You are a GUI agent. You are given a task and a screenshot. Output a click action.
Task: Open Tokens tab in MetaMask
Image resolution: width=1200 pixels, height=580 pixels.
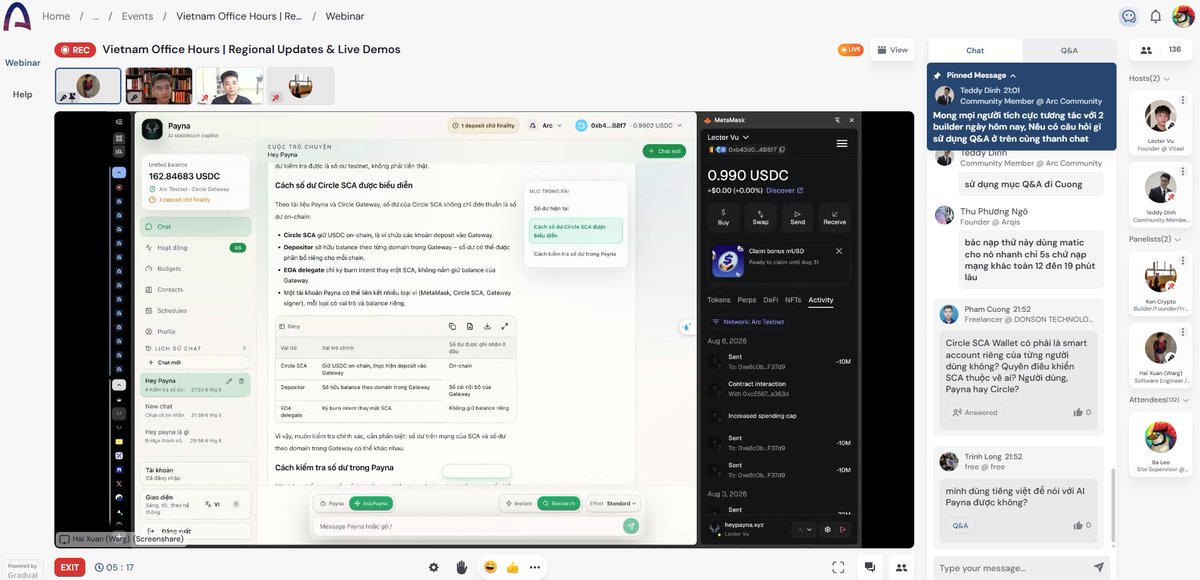pos(718,300)
